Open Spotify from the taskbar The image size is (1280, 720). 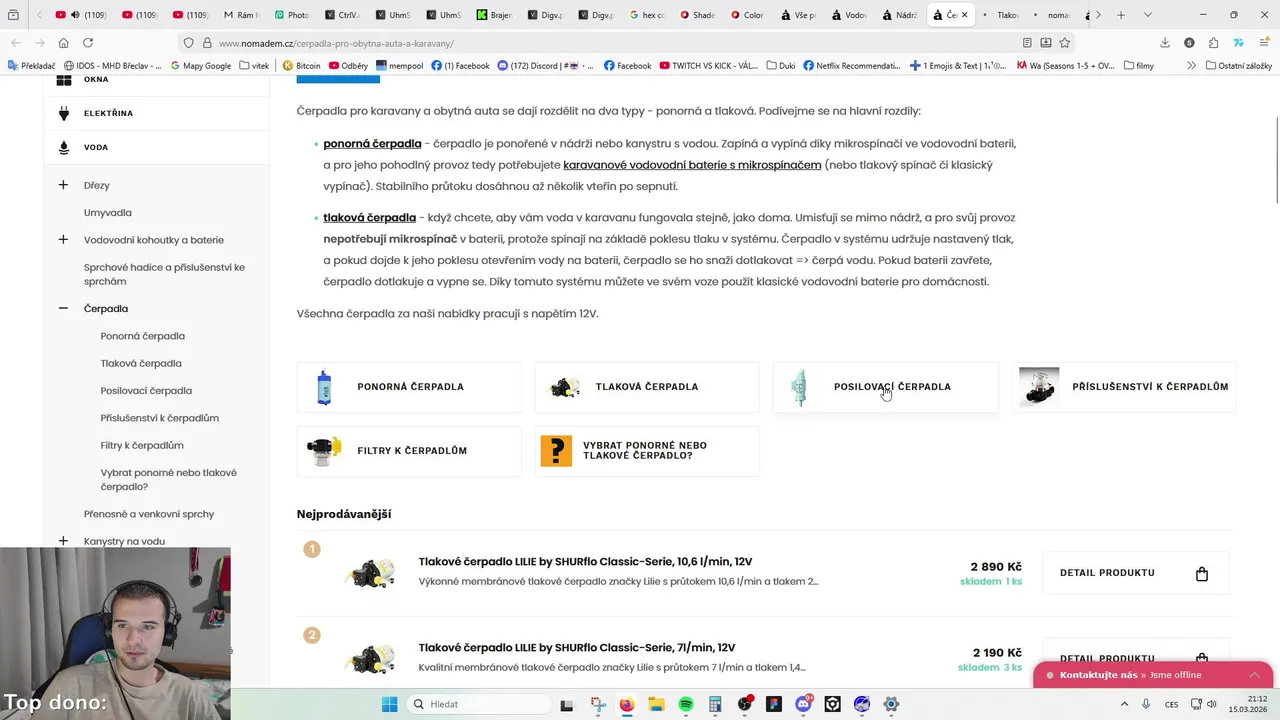pyautogui.click(x=686, y=704)
